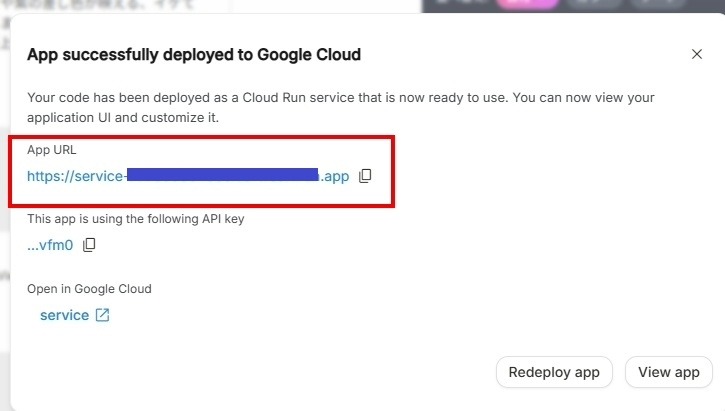
Task: Click the App URL field label
Action: coord(51,150)
